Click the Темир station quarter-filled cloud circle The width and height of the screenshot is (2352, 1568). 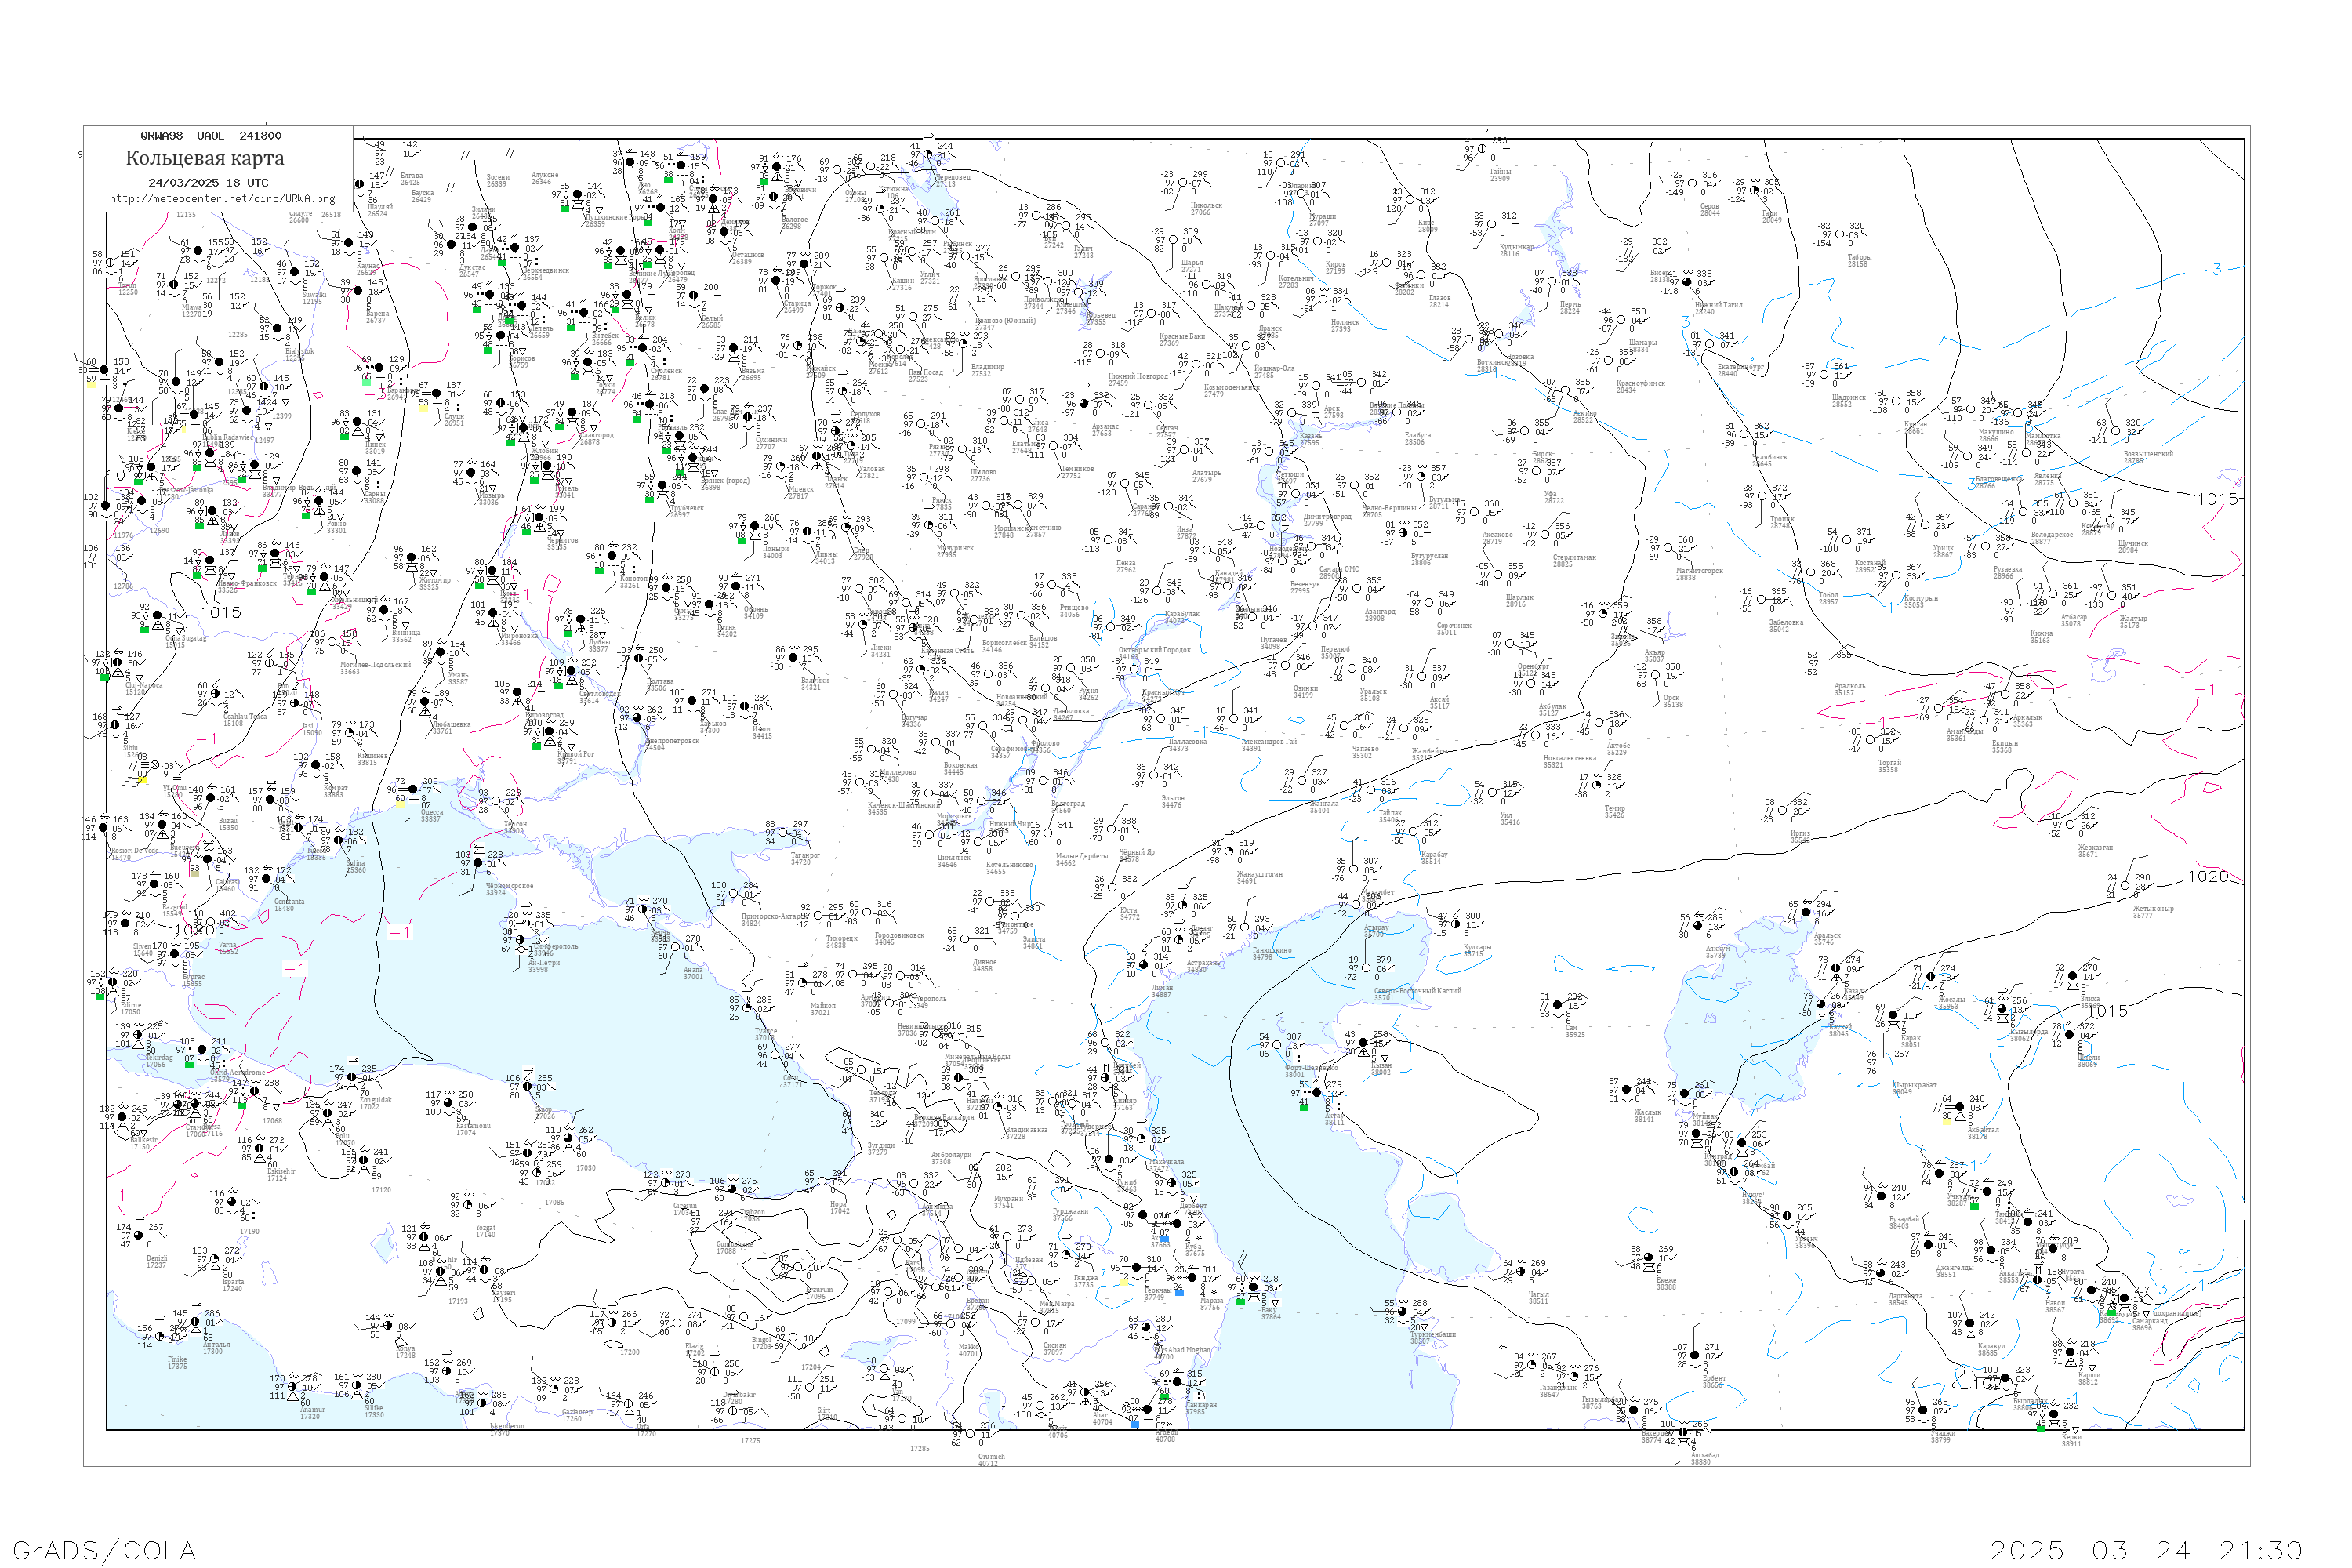click(x=1598, y=786)
